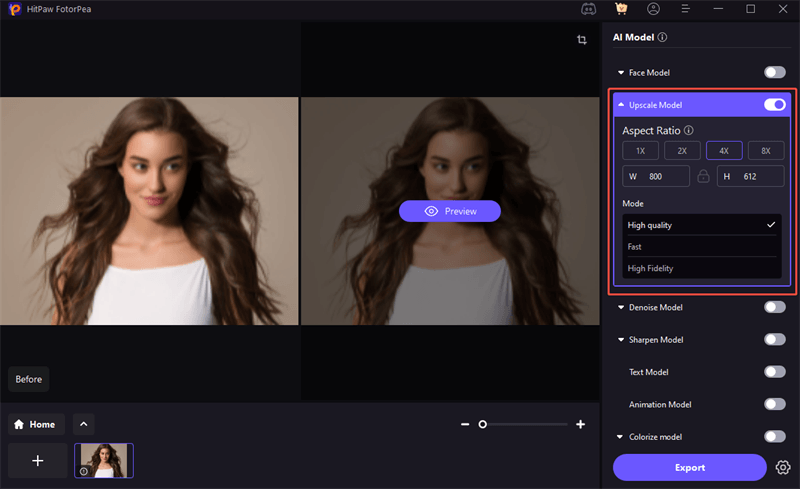
Task: Click the add image plus button
Action: point(38,460)
